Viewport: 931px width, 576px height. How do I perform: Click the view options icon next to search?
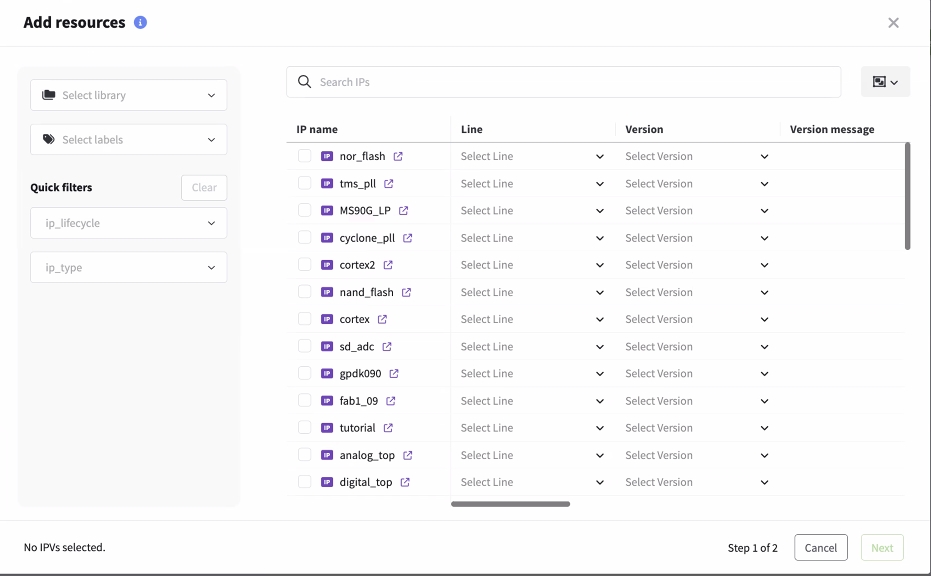885,82
